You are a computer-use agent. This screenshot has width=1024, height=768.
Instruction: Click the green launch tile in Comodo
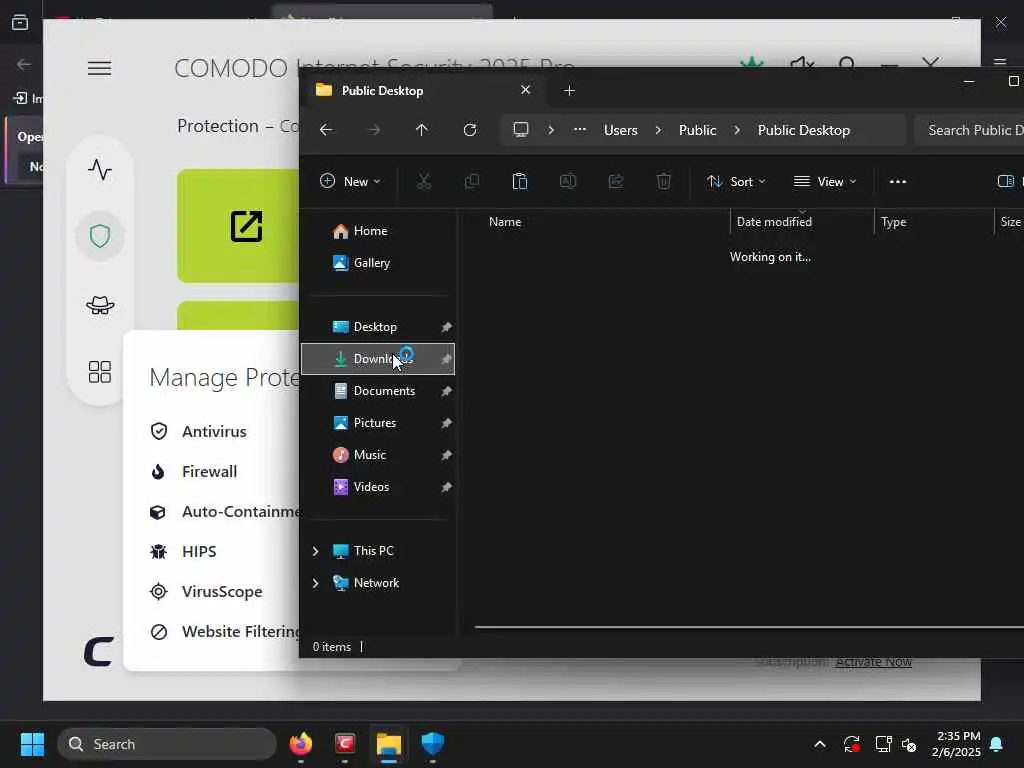238,226
